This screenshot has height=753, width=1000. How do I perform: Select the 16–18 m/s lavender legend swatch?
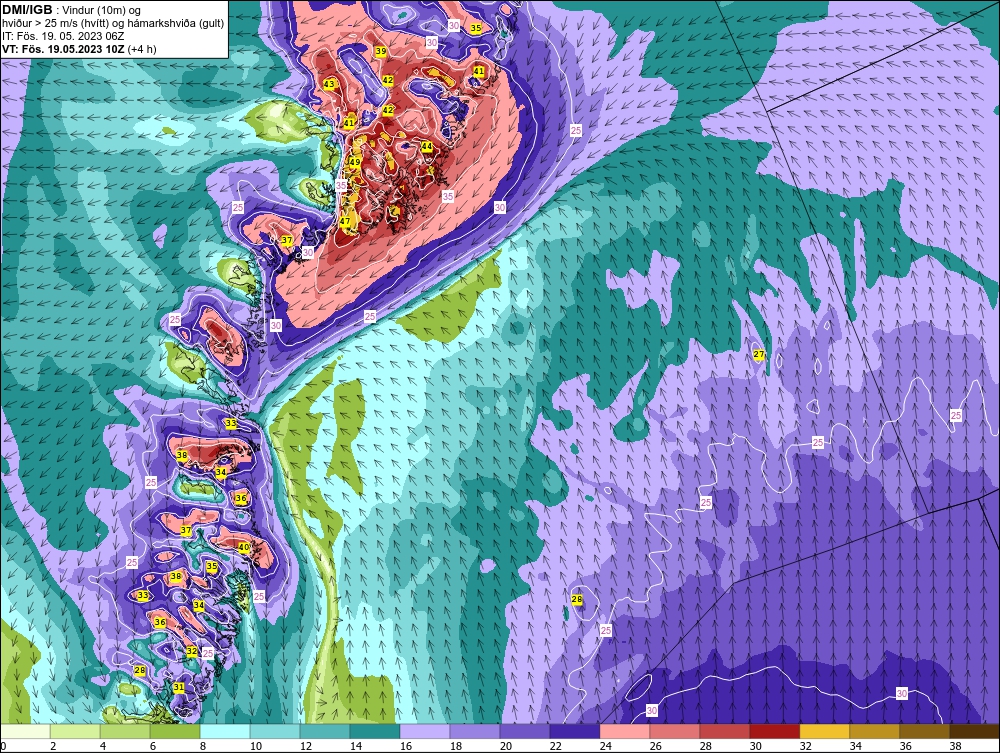click(x=425, y=731)
